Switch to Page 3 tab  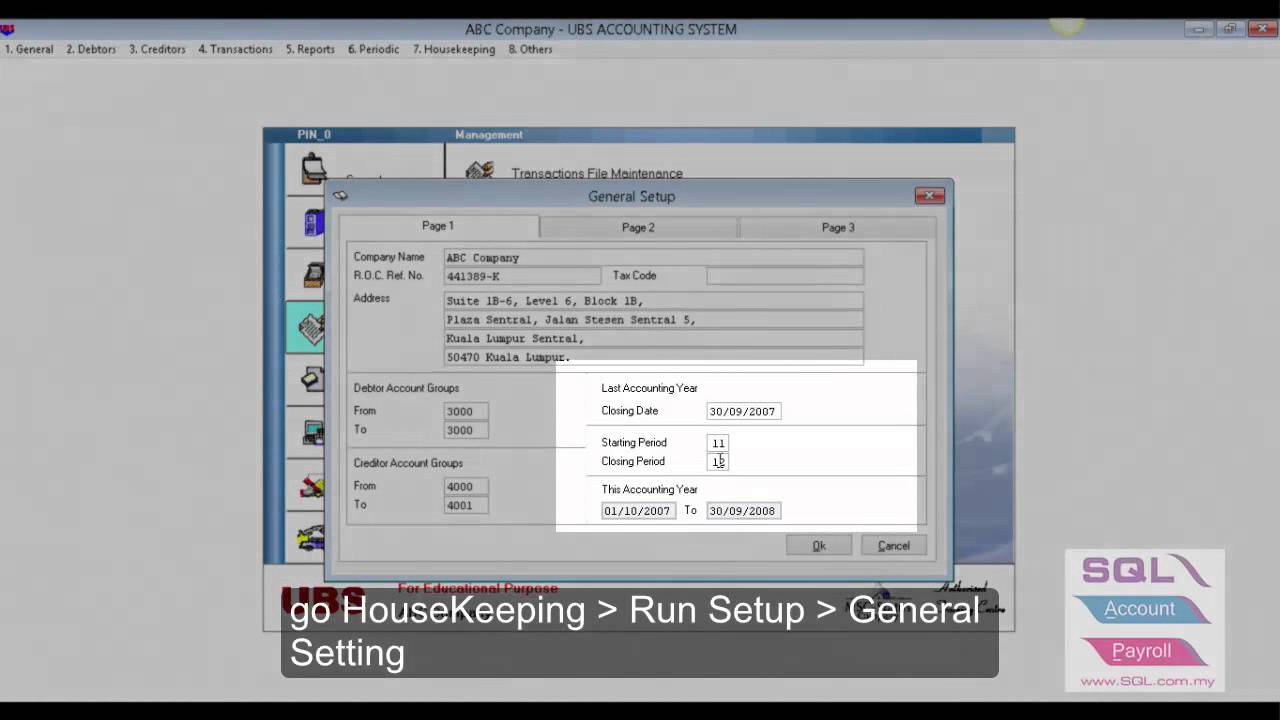[x=838, y=228]
